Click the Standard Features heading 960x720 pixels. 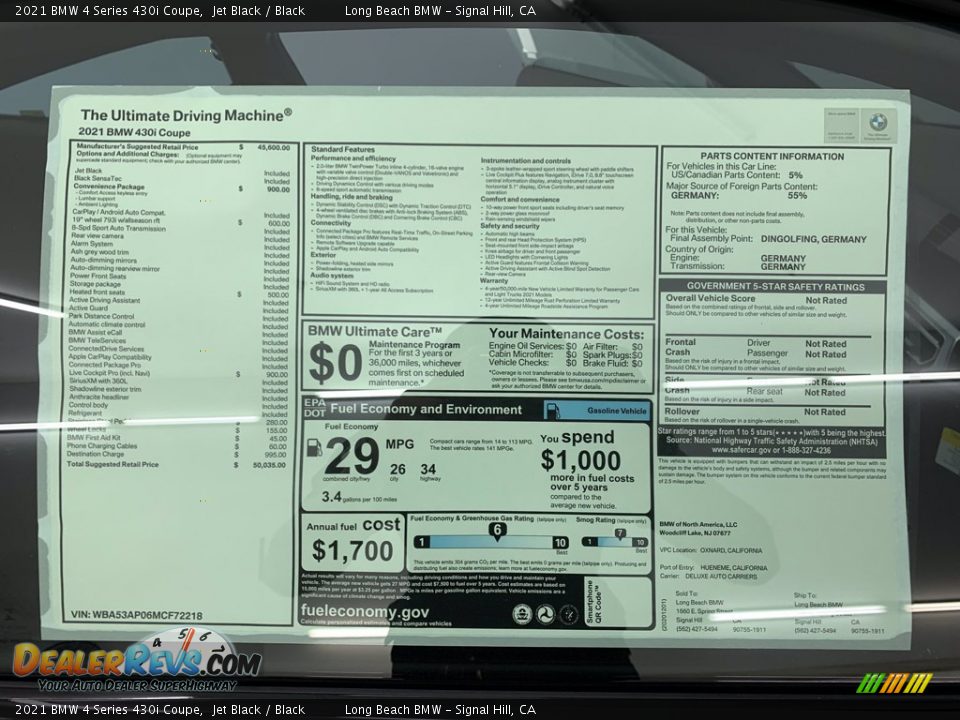[x=343, y=149]
